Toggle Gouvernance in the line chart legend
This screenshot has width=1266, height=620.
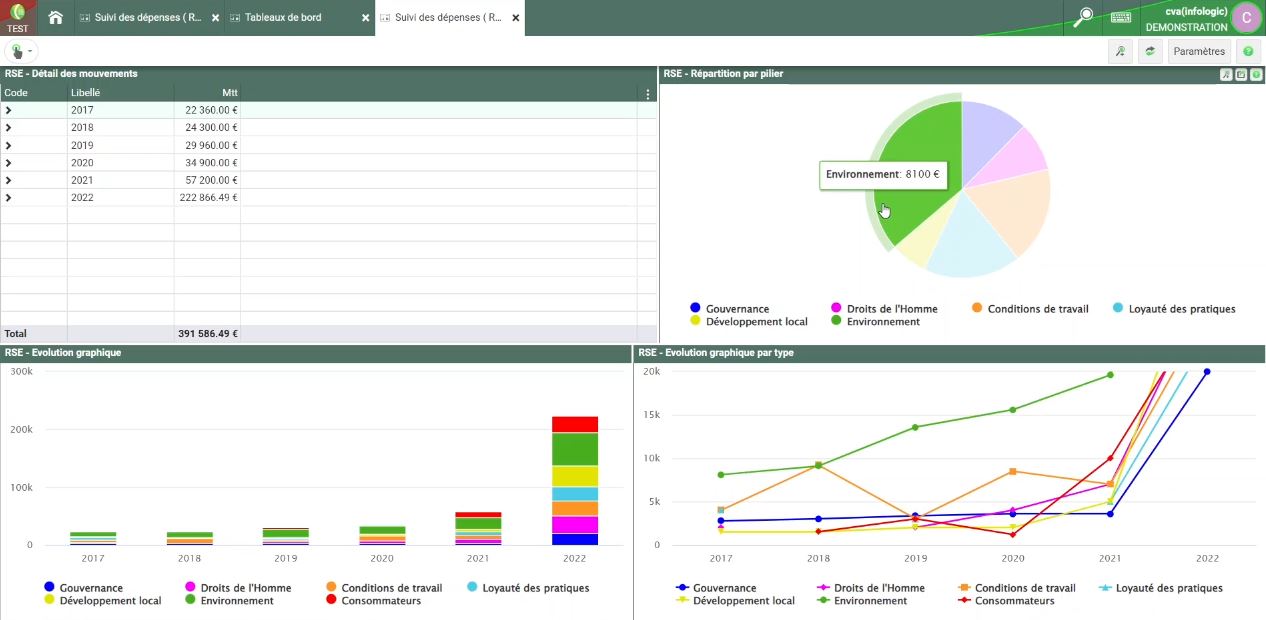(x=716, y=588)
